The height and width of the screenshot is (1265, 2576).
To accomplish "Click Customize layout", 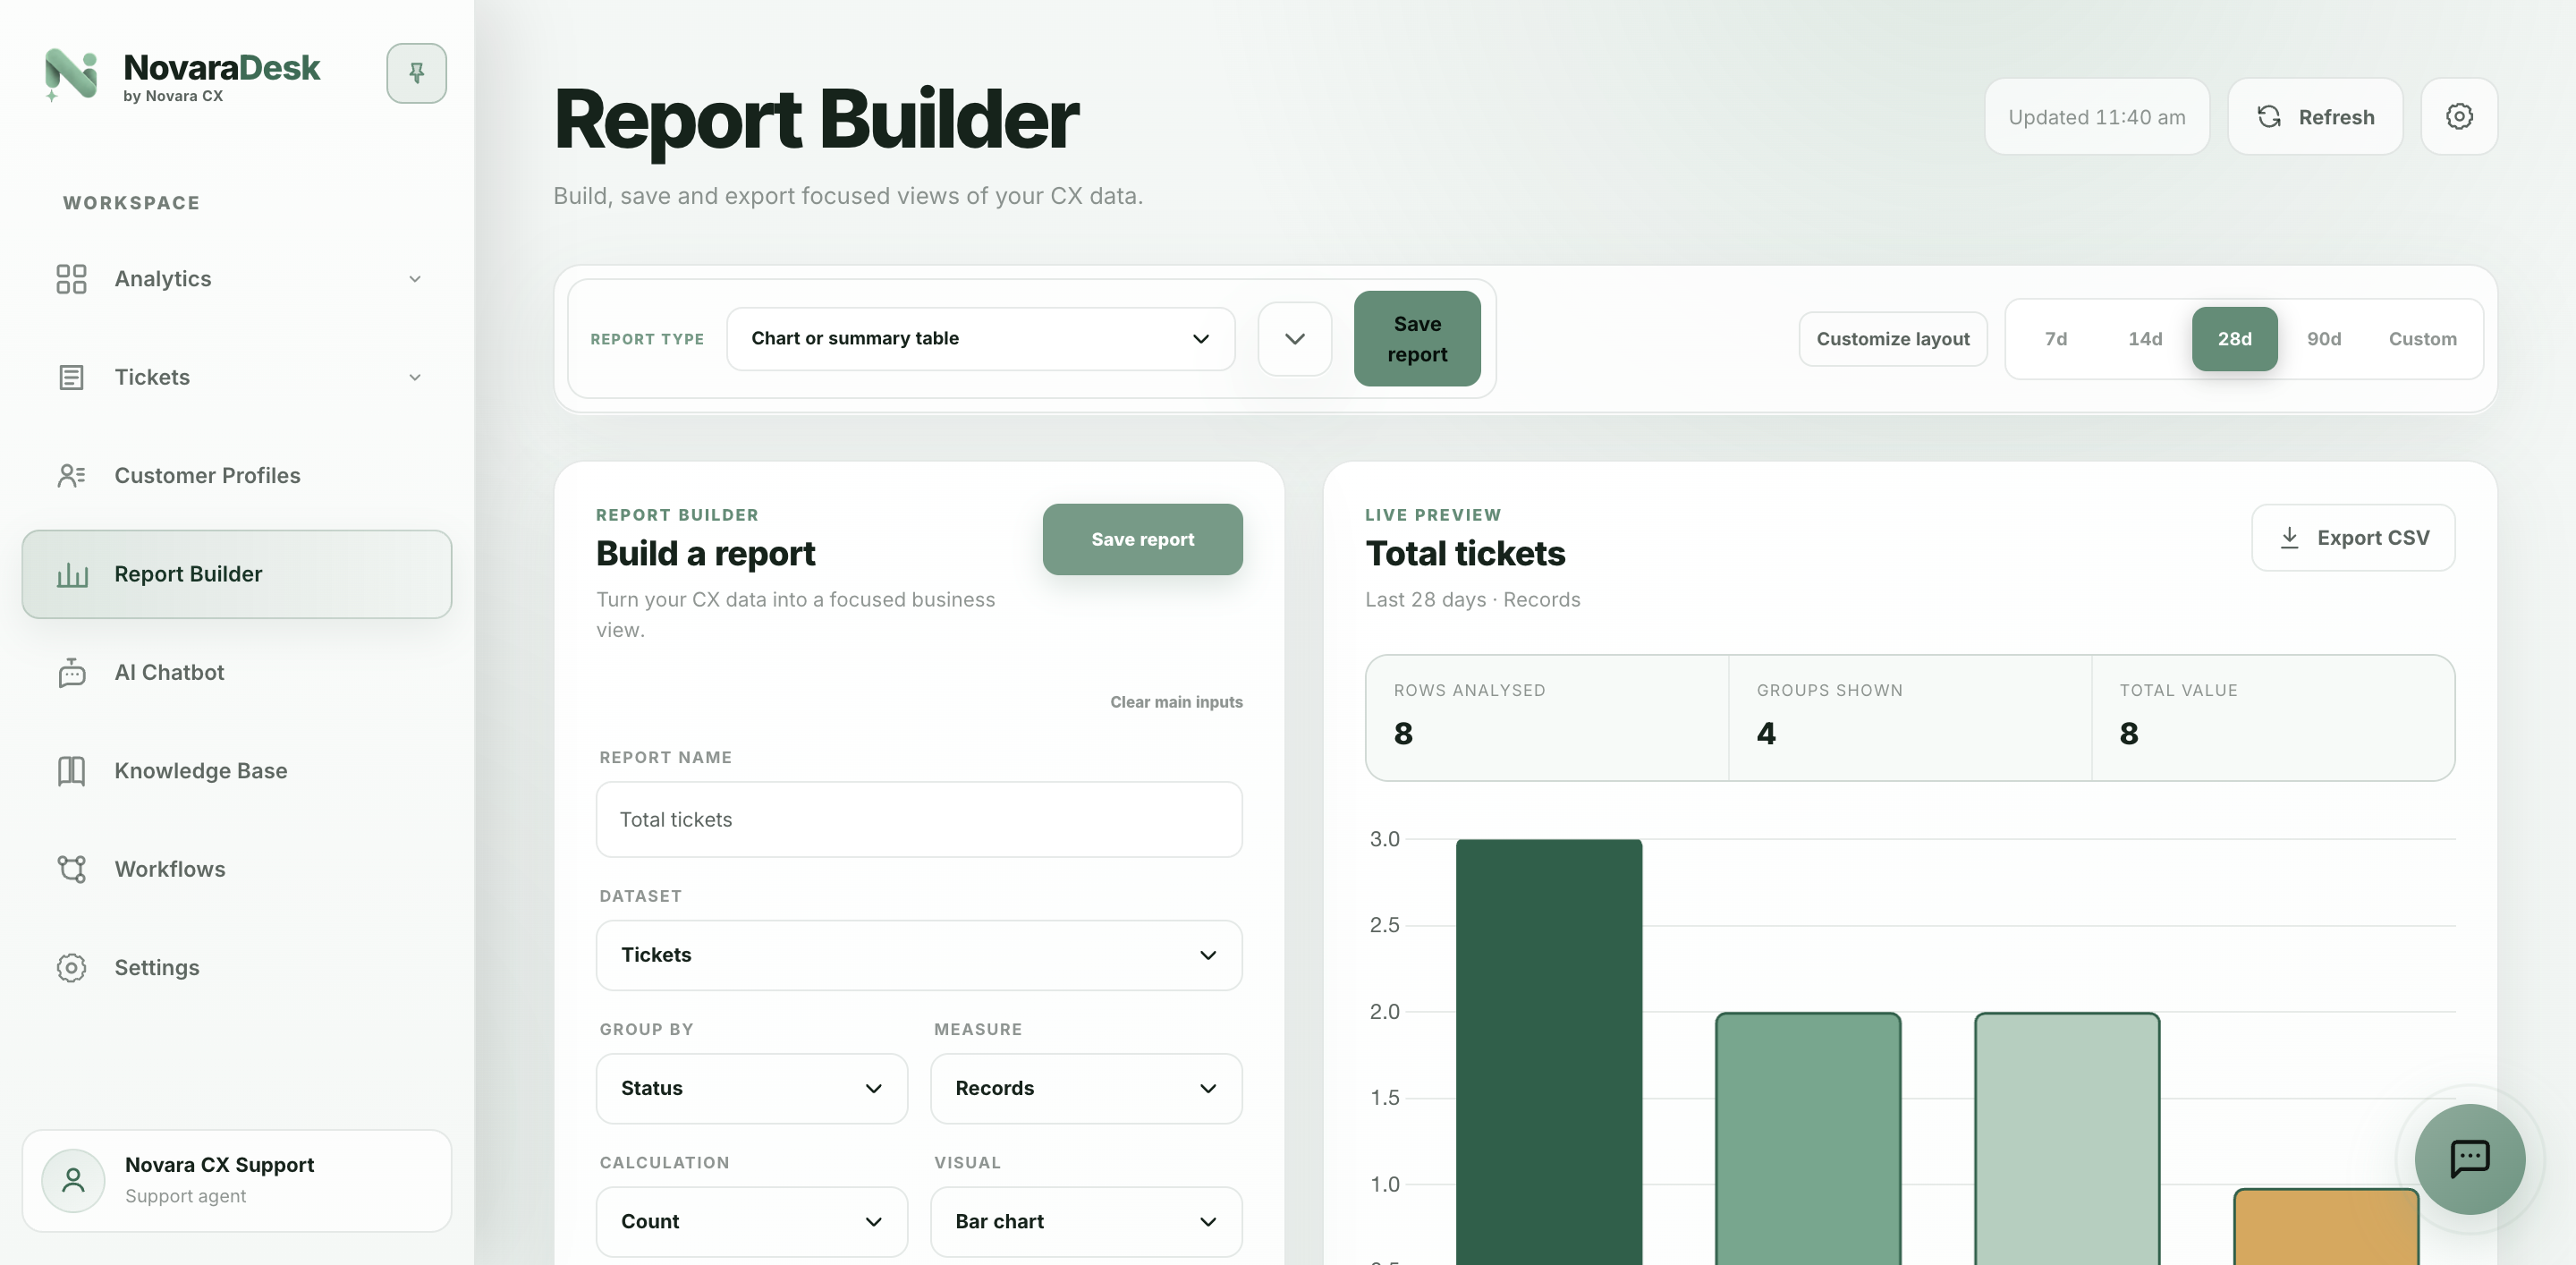I will (x=1893, y=339).
